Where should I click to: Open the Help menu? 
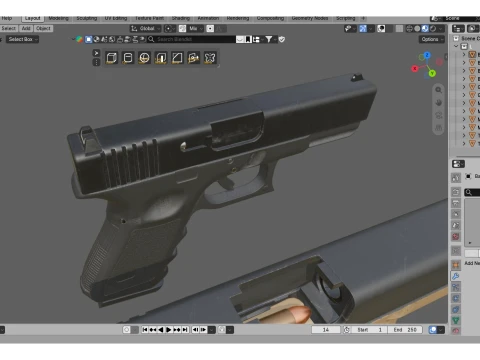pyautogui.click(x=7, y=18)
